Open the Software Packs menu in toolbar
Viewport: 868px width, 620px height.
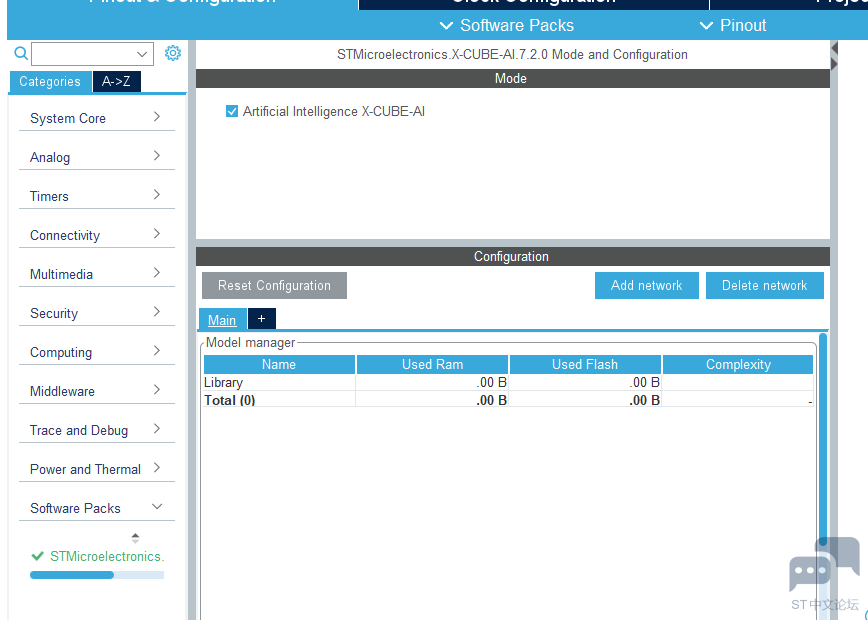coord(507,25)
